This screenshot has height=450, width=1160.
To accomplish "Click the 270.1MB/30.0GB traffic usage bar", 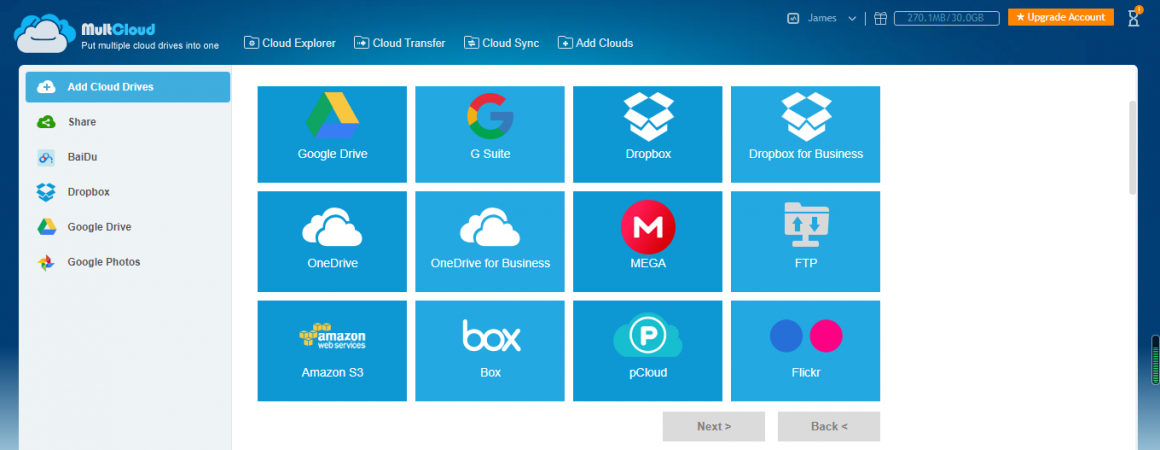I will 946,19.
